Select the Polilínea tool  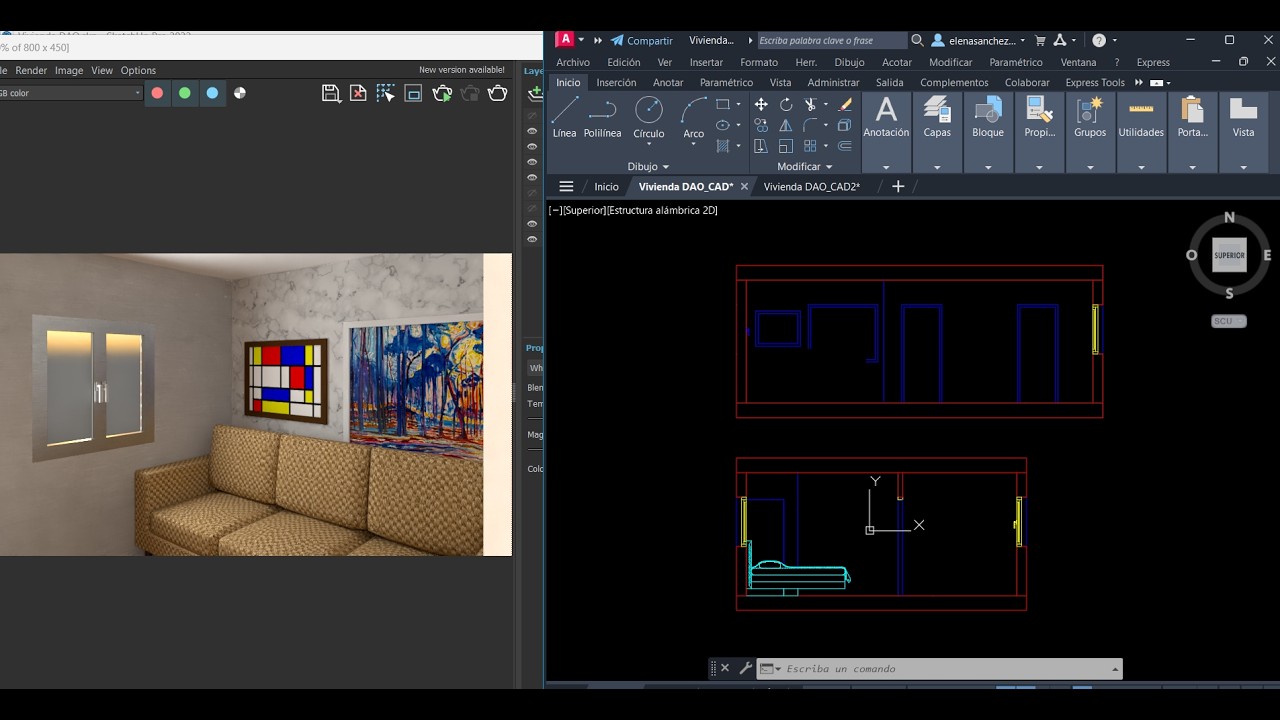[602, 118]
